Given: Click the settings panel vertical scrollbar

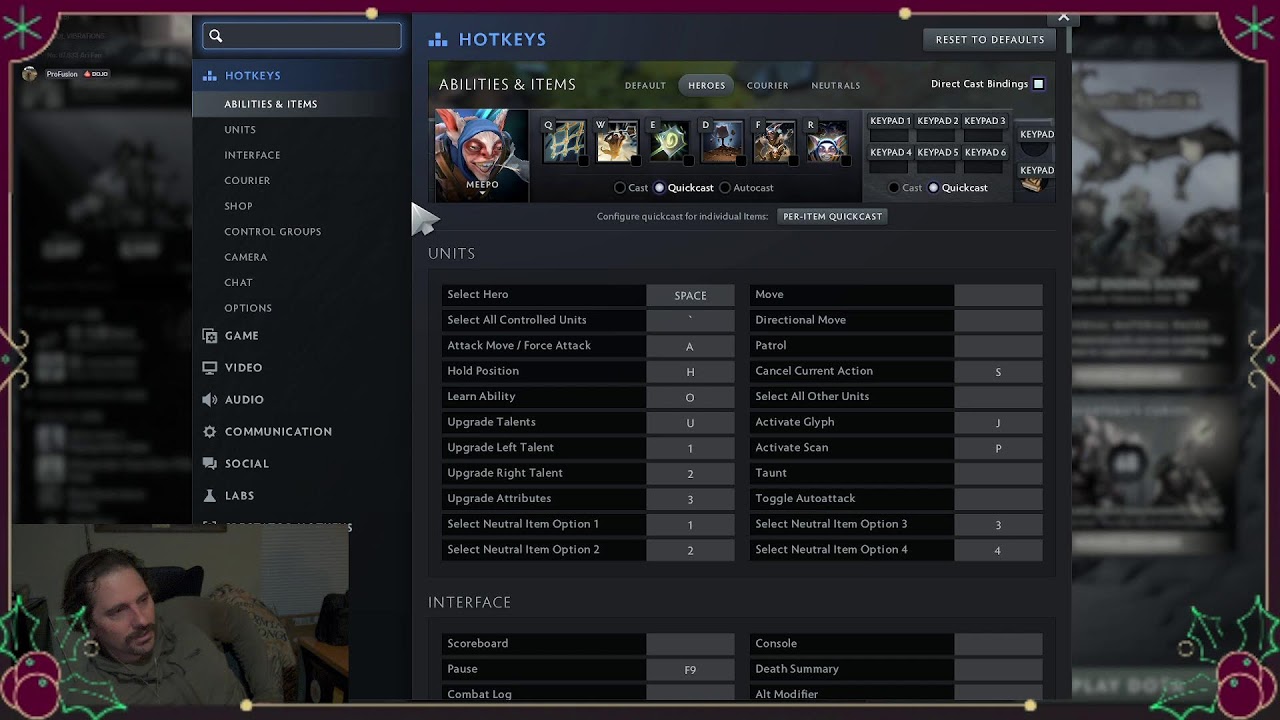Looking at the screenshot, I should click(1068, 38).
